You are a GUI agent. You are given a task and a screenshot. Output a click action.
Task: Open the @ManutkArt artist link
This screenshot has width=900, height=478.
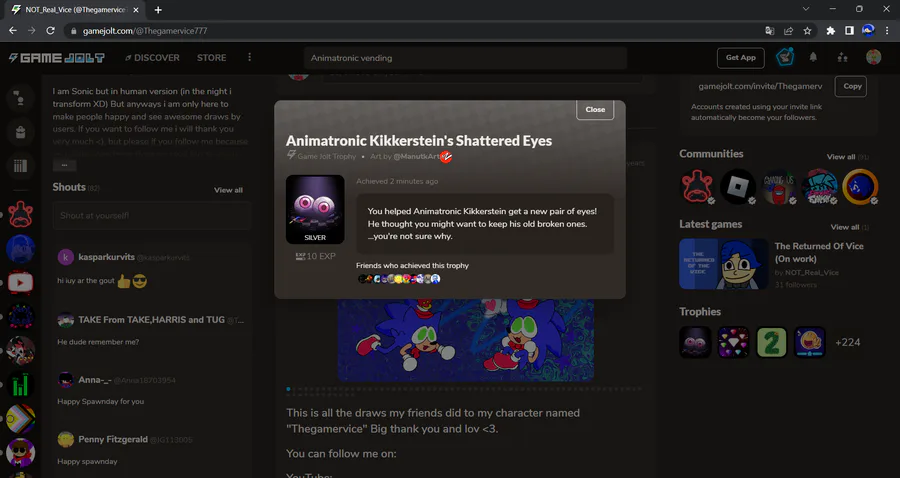[x=416, y=157]
